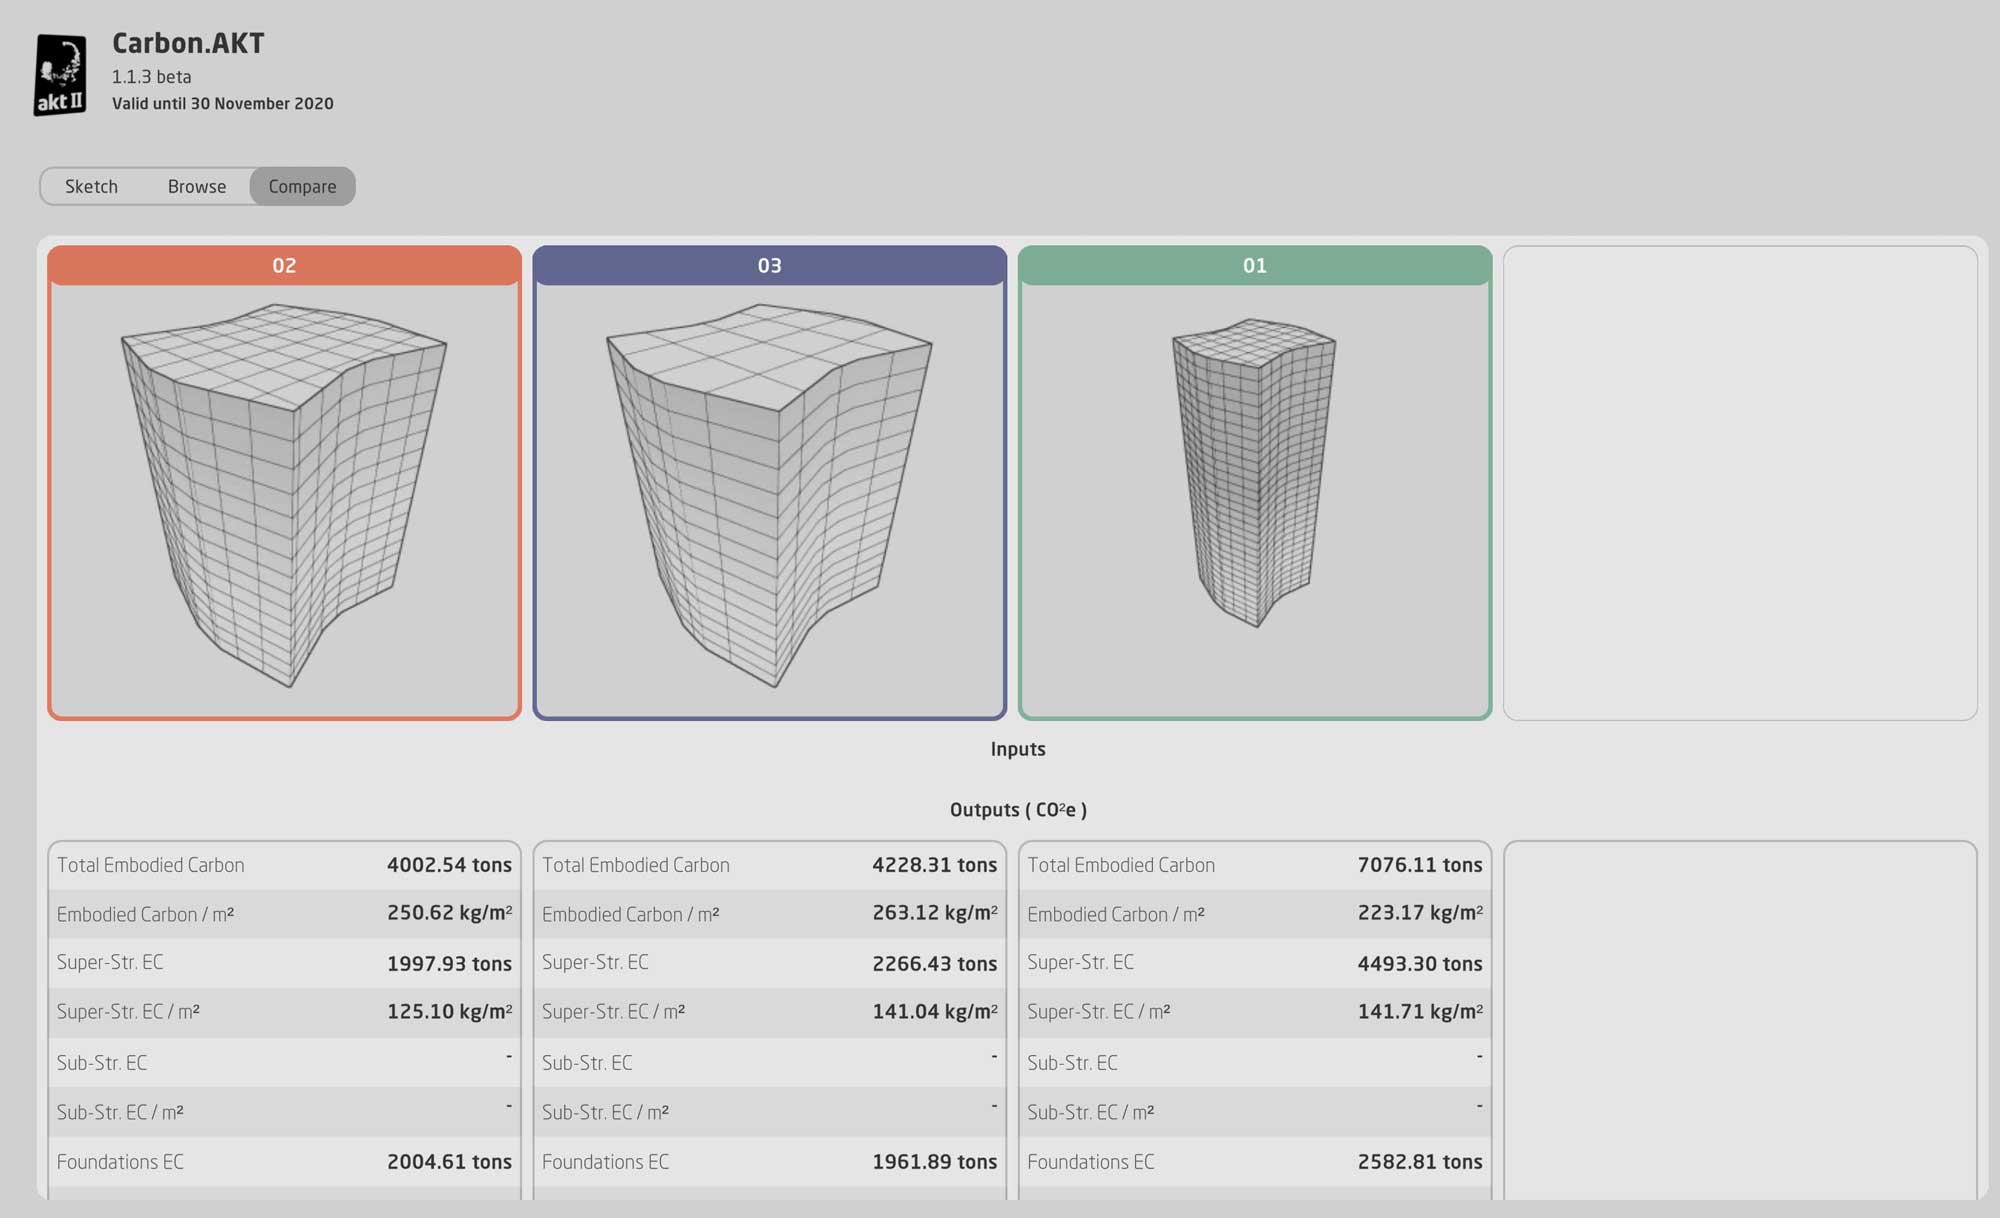
Task: Click the 2004.61 tons foundations value
Action: (x=449, y=1162)
